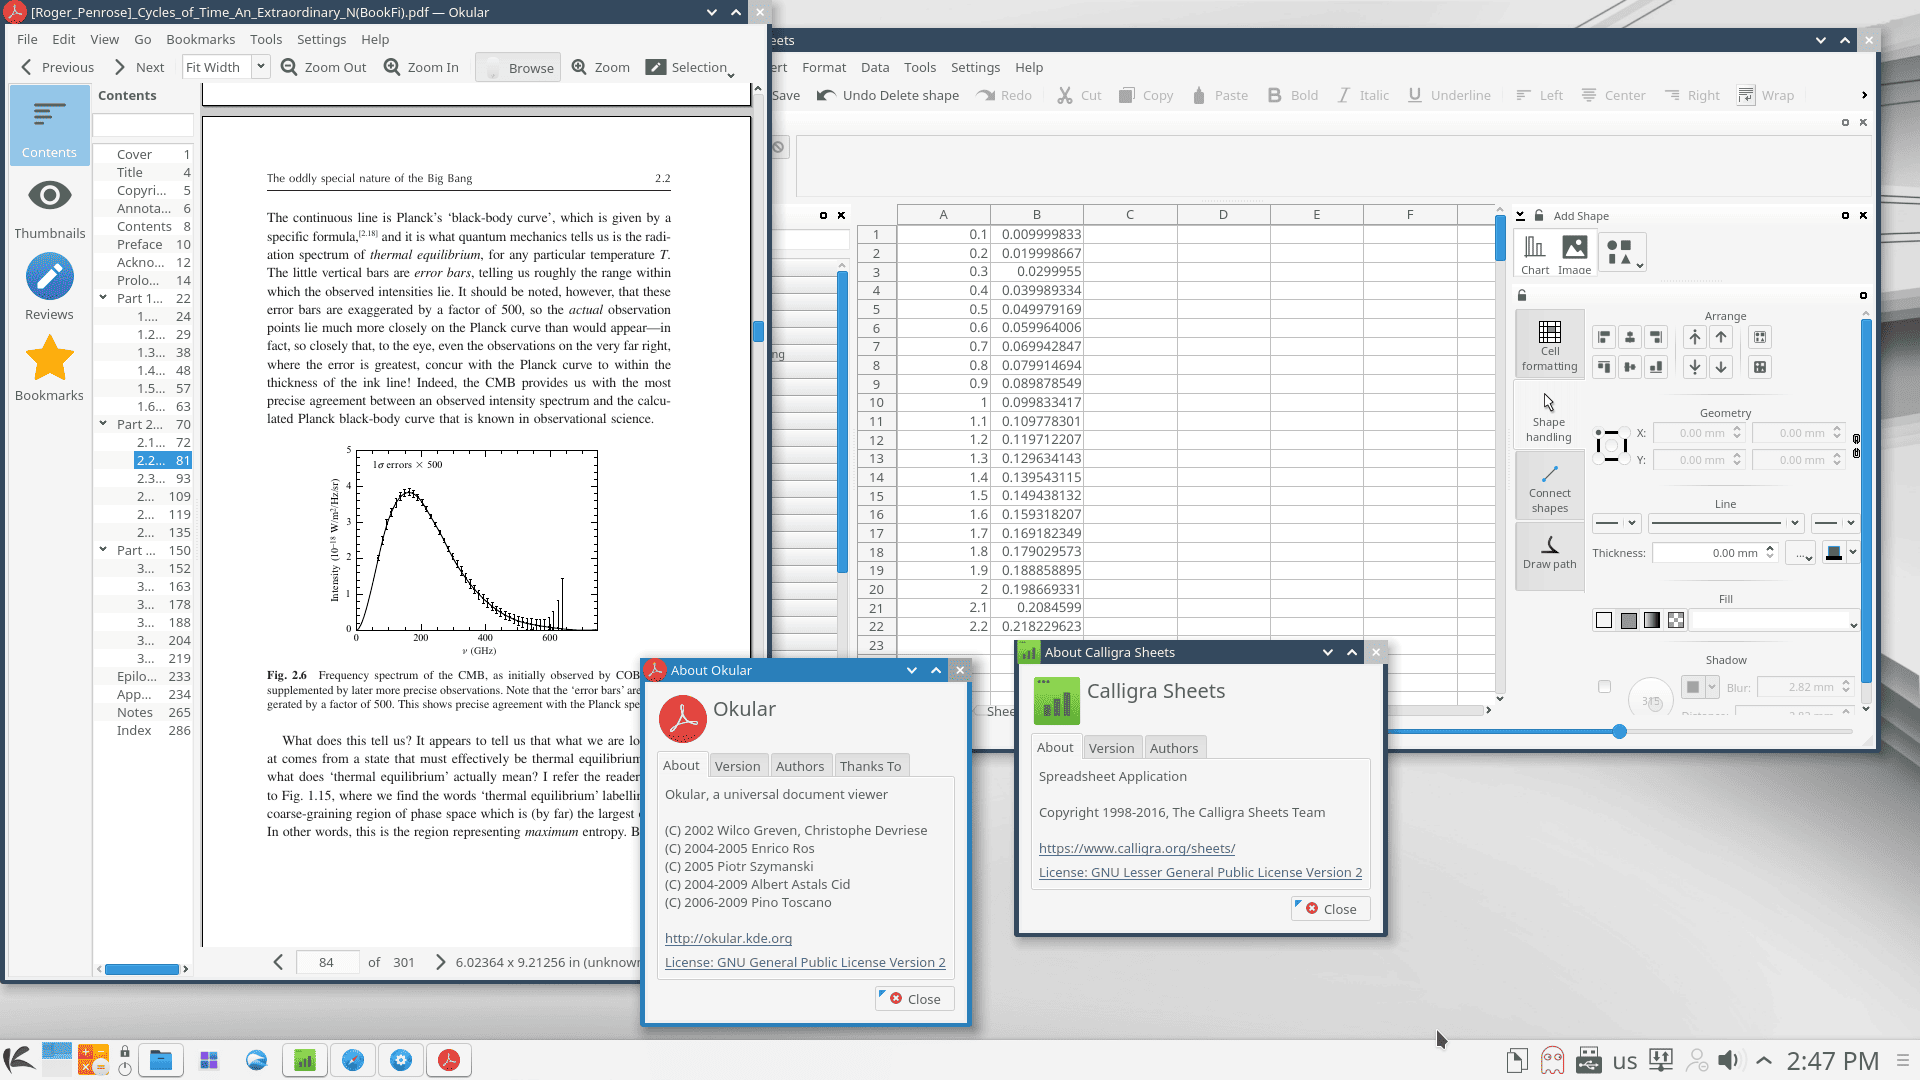The height and width of the screenshot is (1080, 1920).
Task: Open the http://okular.kde.org link
Action: (x=728, y=938)
